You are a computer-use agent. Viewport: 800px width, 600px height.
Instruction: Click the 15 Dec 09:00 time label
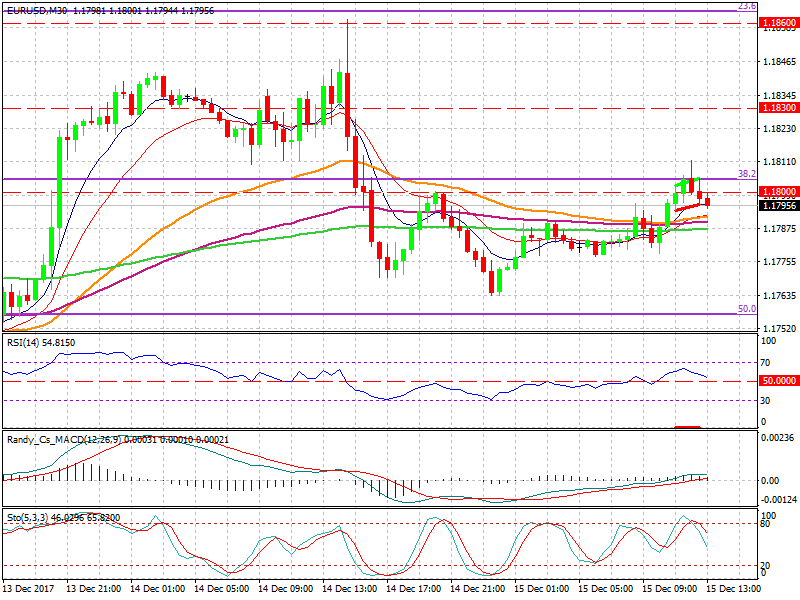[670, 588]
